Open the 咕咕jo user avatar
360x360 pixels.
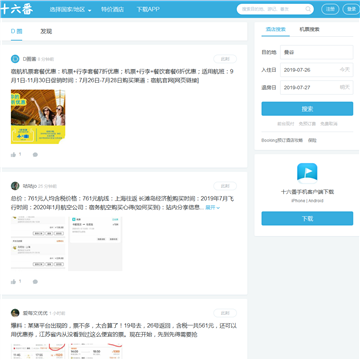click(15, 186)
